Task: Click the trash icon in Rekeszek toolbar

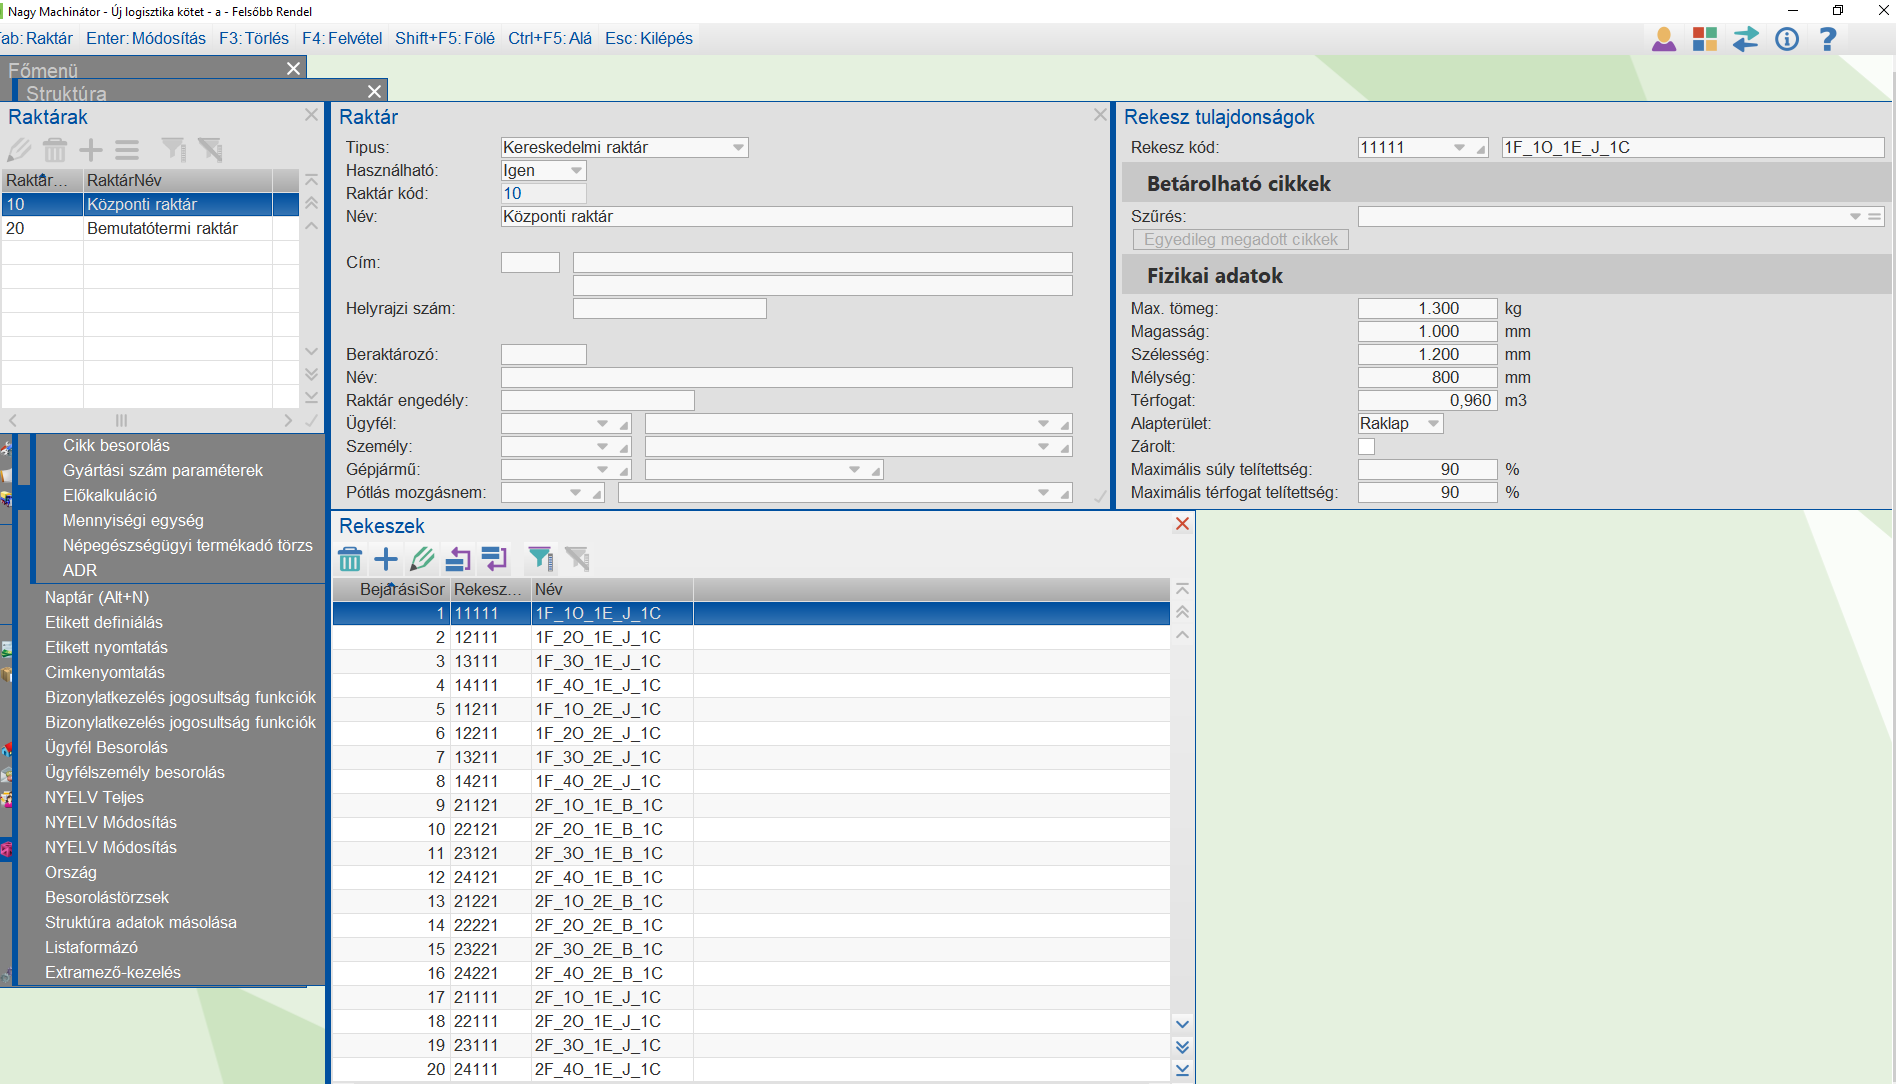Action: (350, 559)
